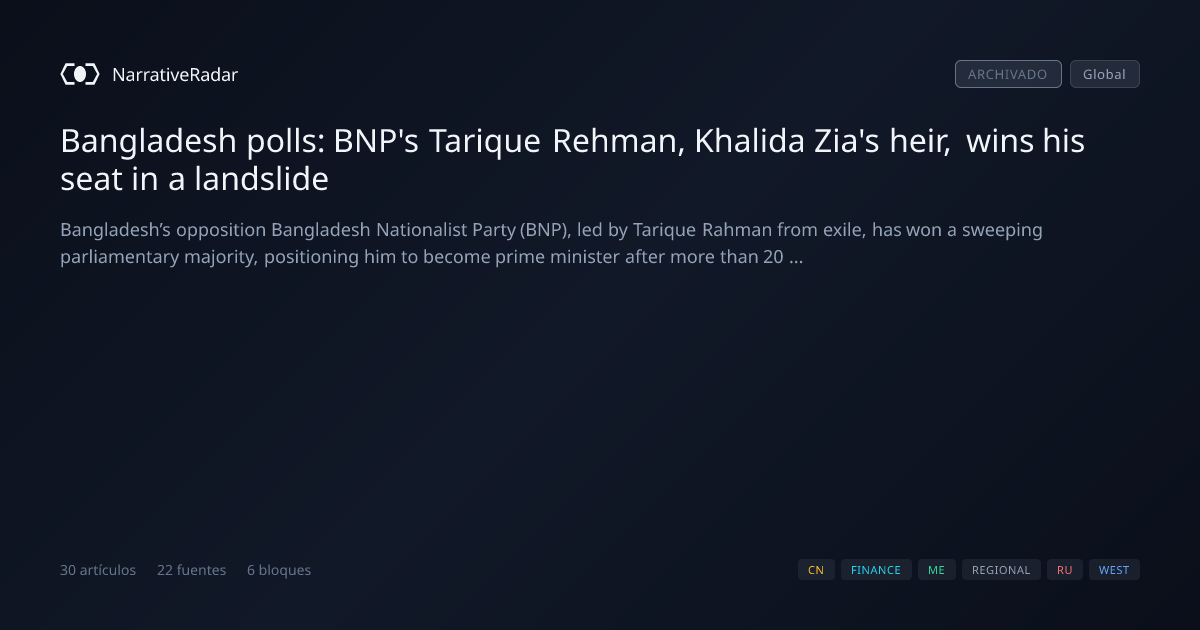Open the NarrativeRadar brand name link
Image resolution: width=1200 pixels, height=630 pixels.
click(x=175, y=74)
